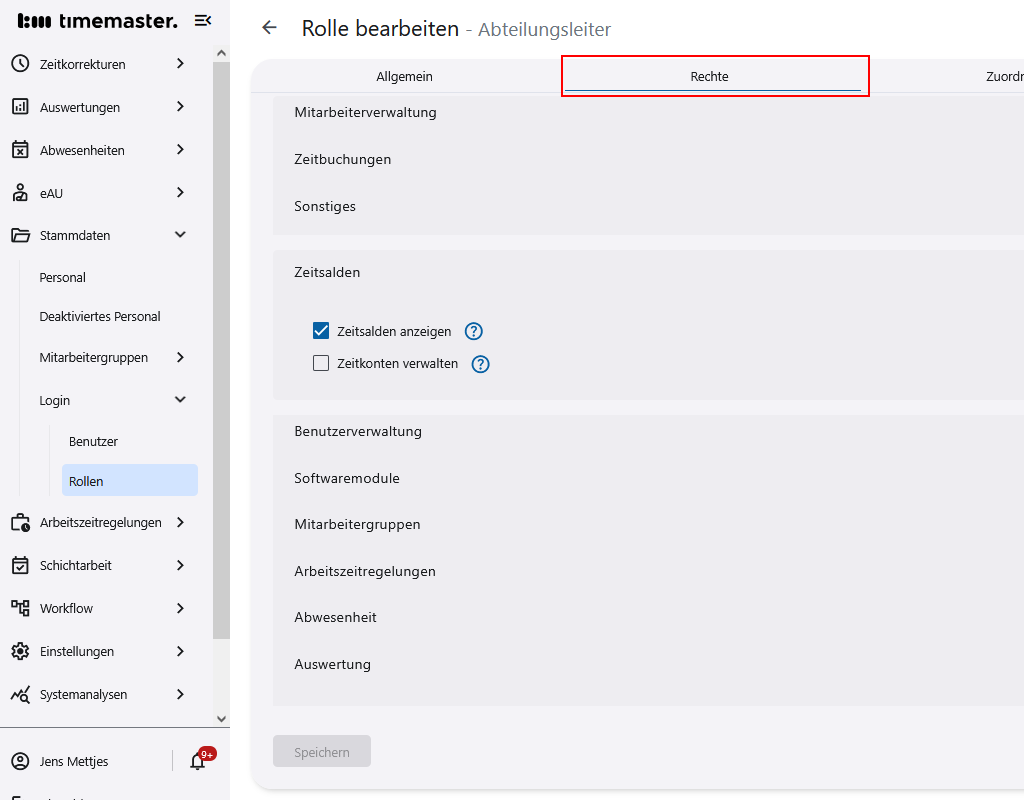The image size is (1024, 800).
Task: Expand the Abwesenheiten menu chevron
Action: [x=180, y=150]
